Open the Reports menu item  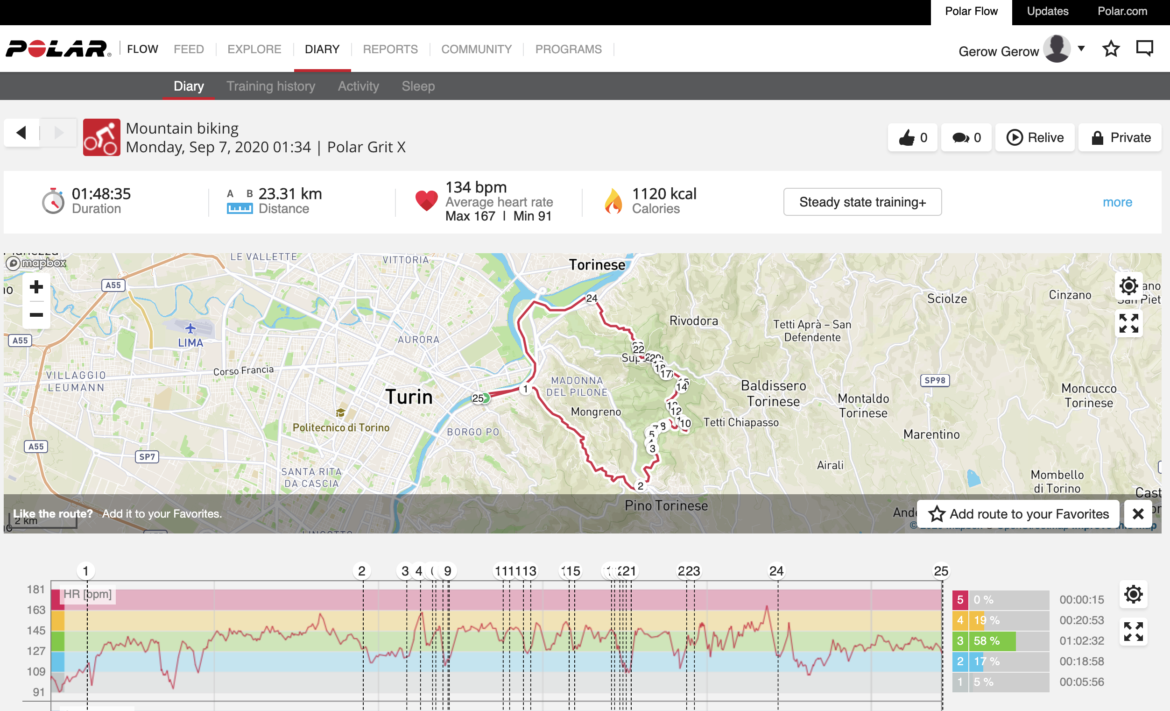[390, 49]
